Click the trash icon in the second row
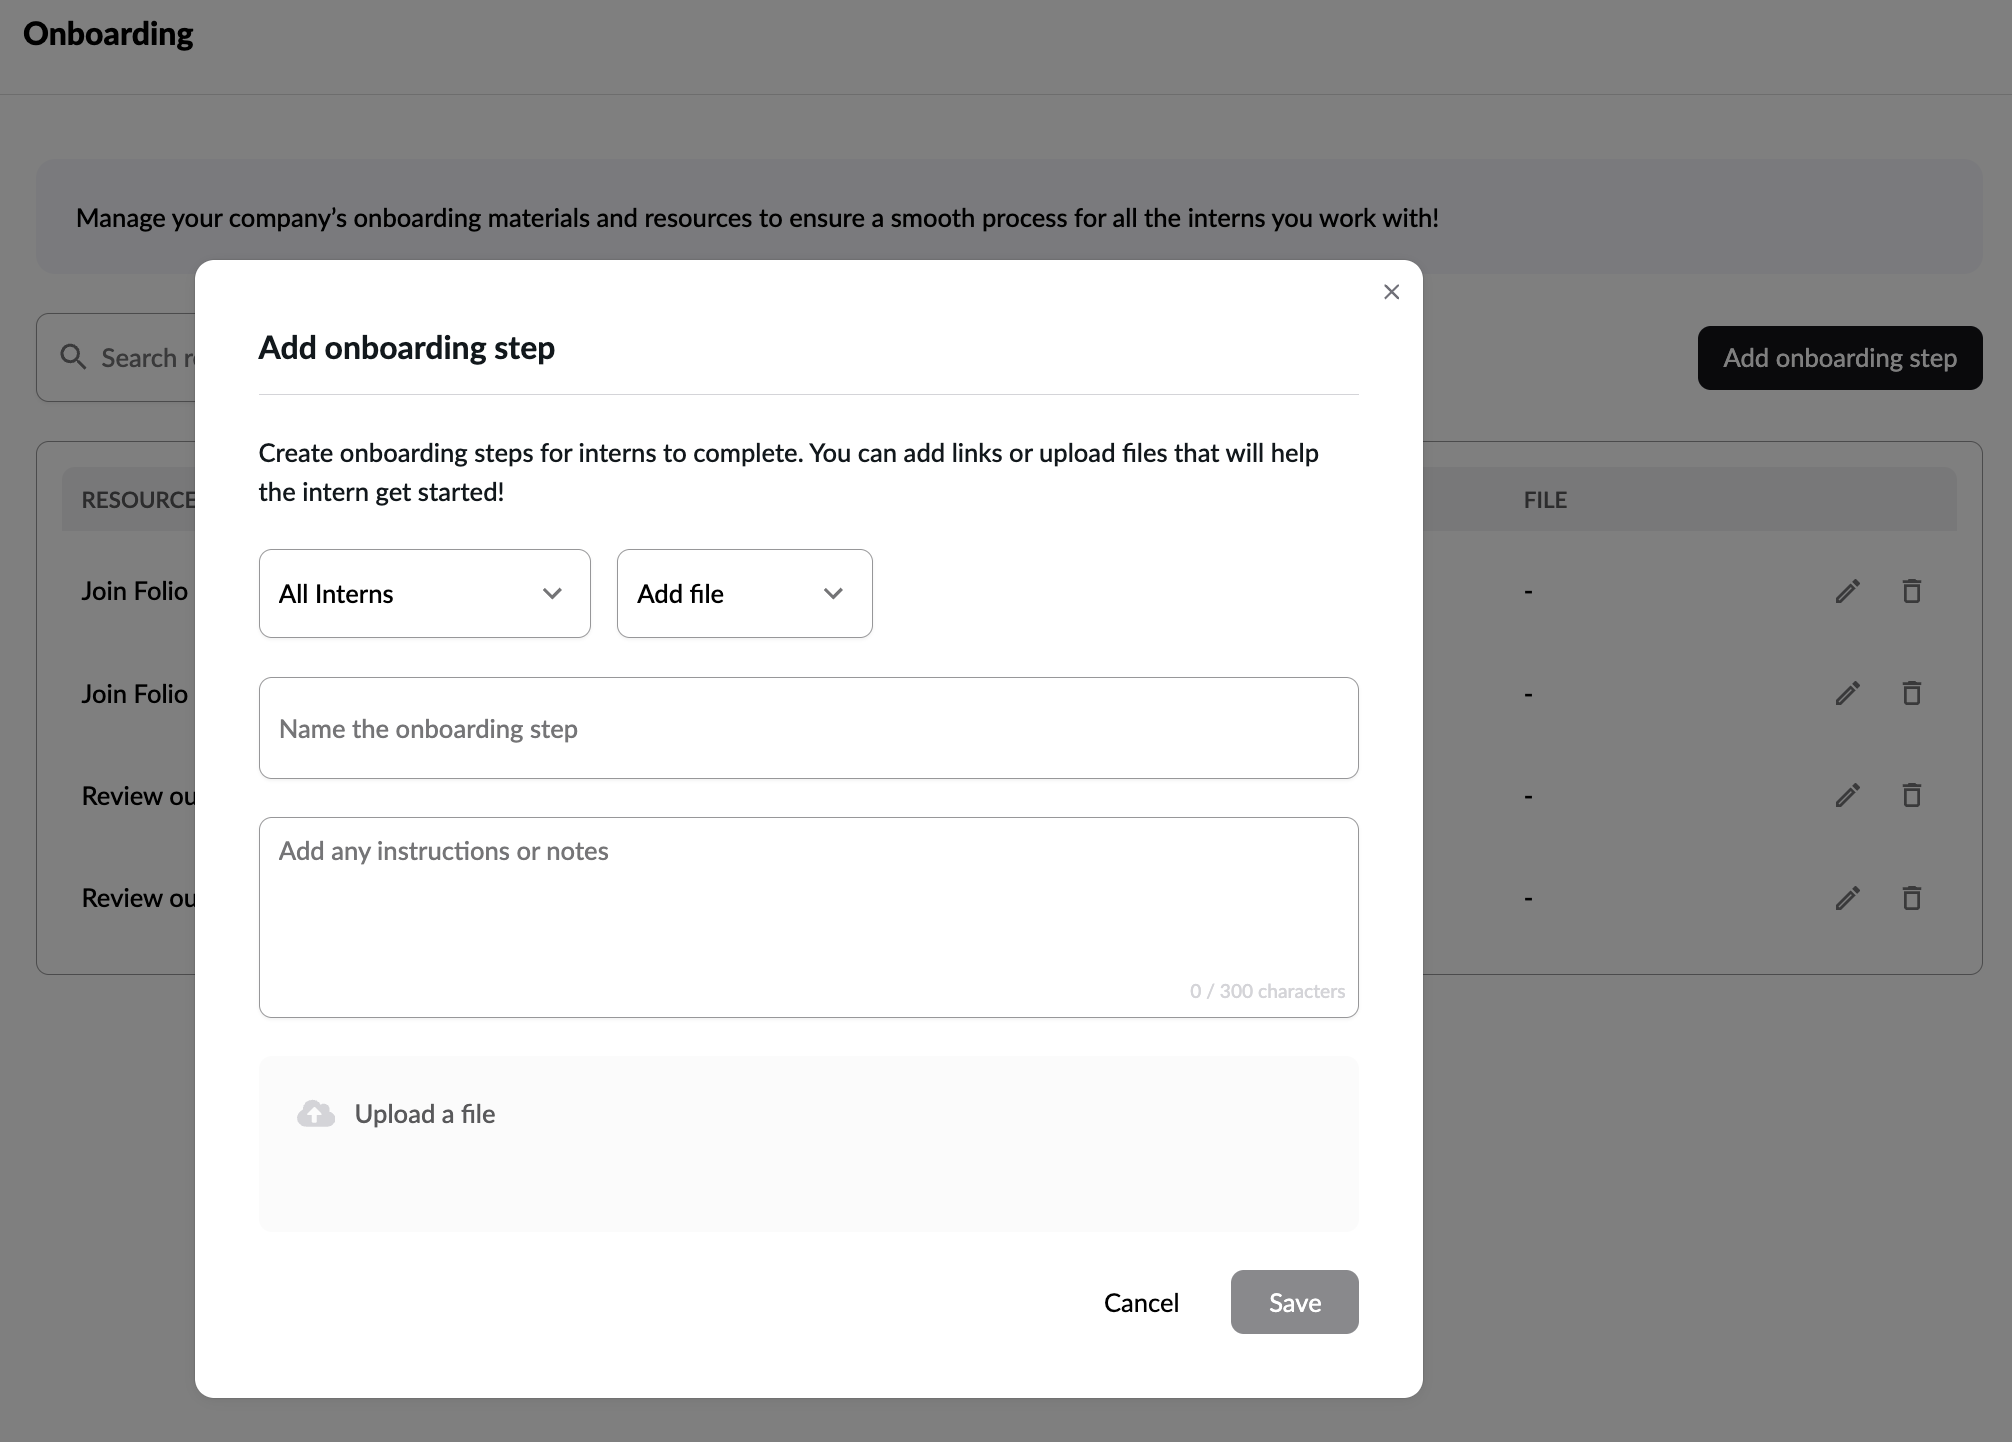Image resolution: width=2012 pixels, height=1442 pixels. coord(1911,693)
